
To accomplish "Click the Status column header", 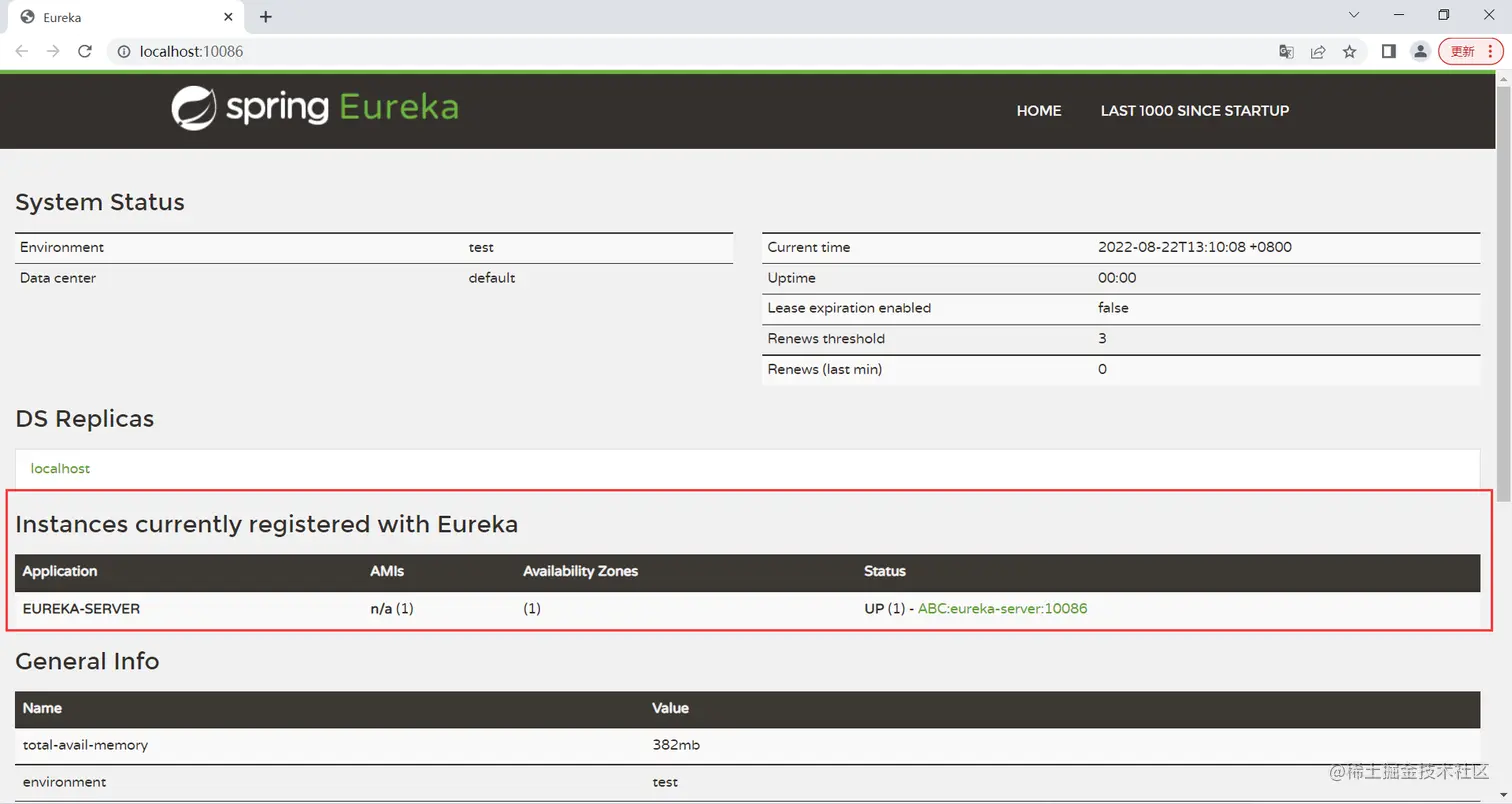I will coord(885,571).
